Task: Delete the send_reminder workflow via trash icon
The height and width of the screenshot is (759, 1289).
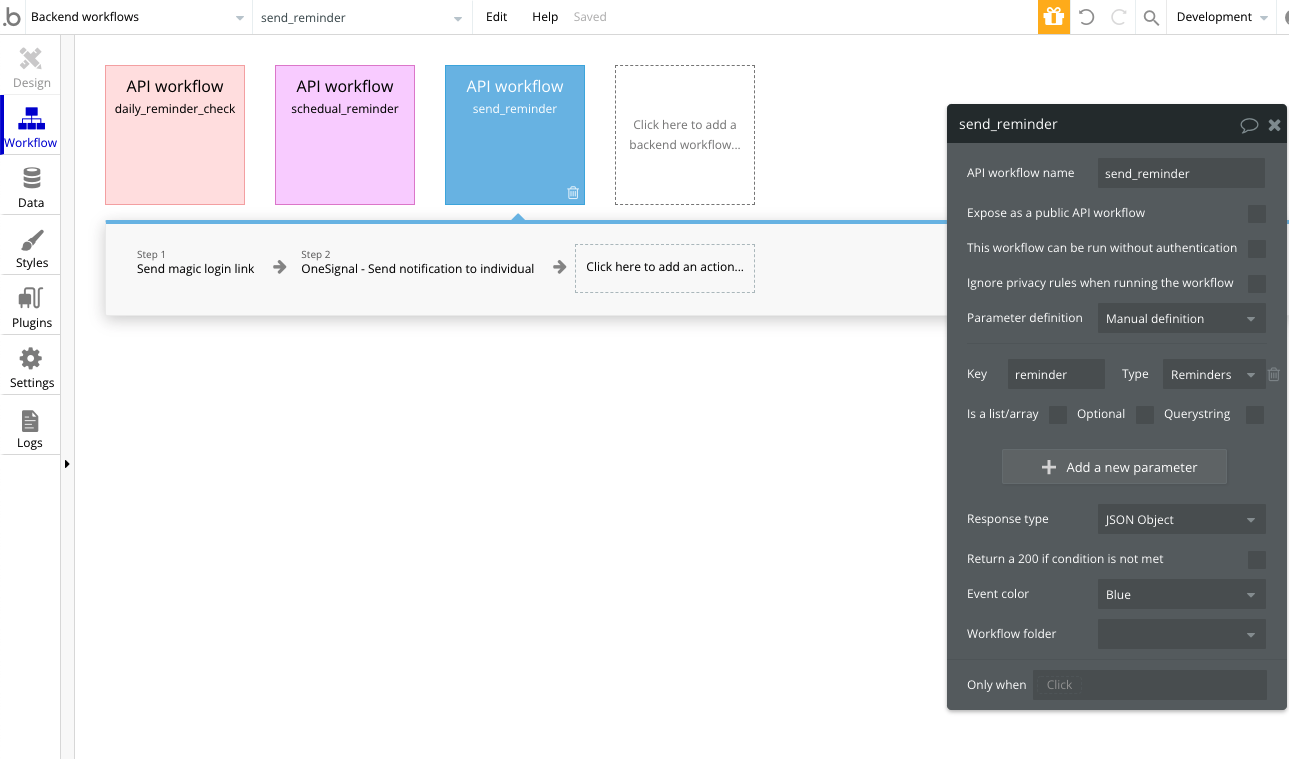Action: (x=573, y=192)
